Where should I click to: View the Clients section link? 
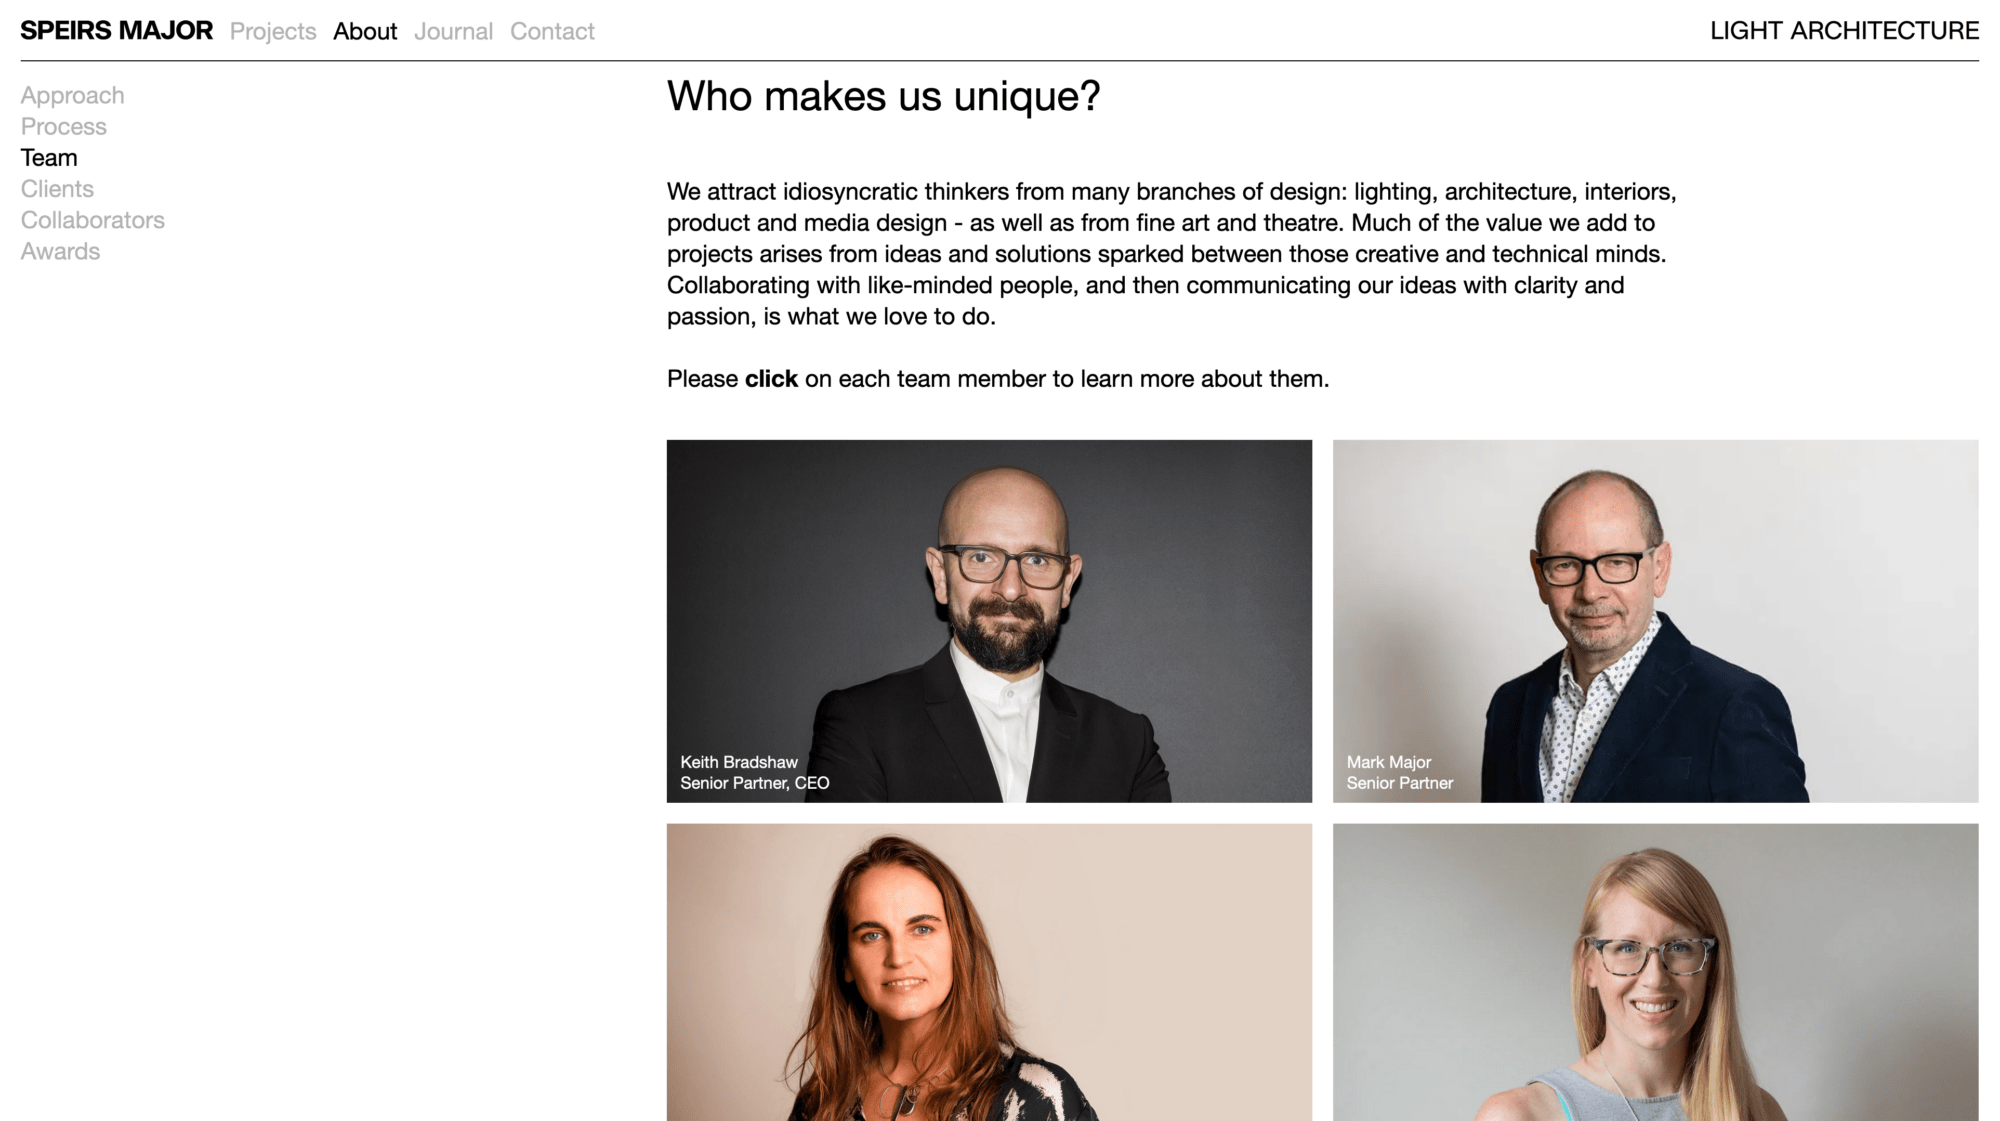point(57,189)
